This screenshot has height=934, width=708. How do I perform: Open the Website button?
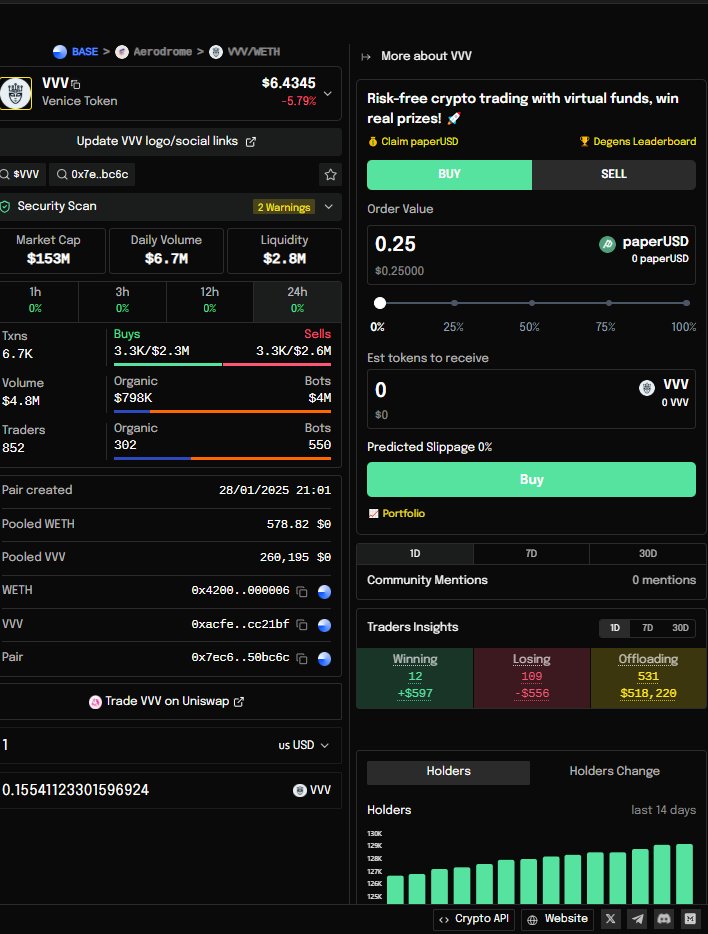(x=559, y=919)
